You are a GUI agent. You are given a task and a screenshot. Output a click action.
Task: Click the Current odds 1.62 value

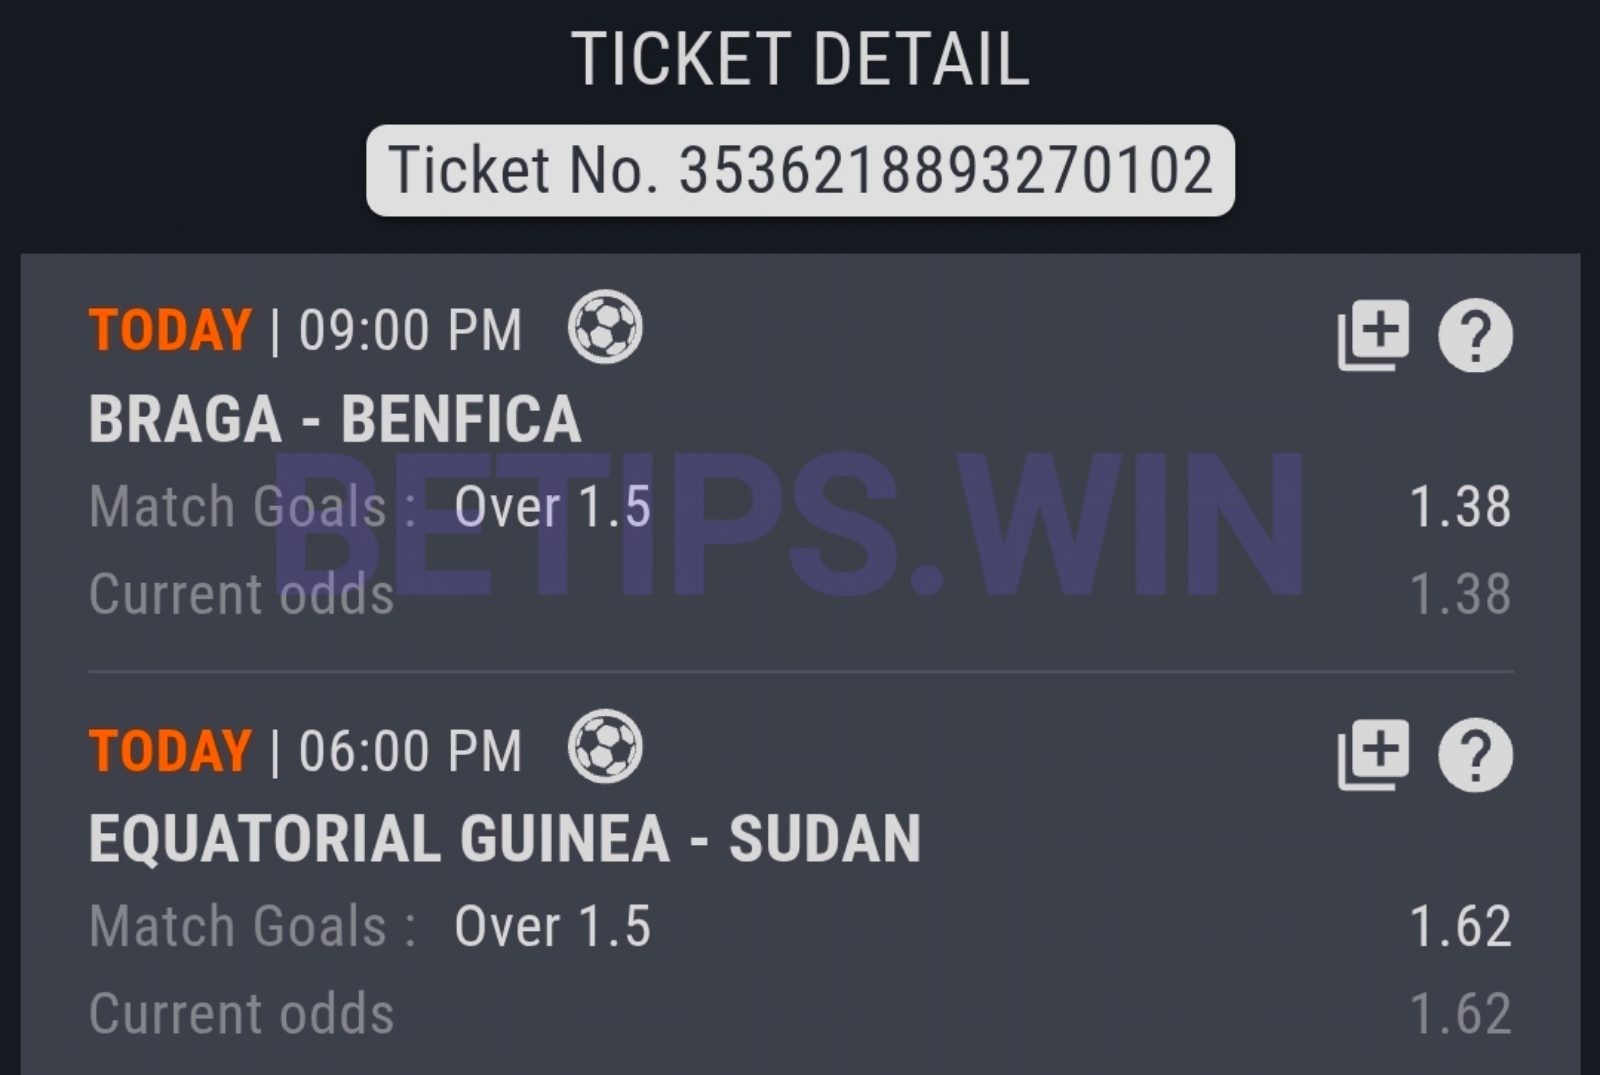[1459, 1013]
